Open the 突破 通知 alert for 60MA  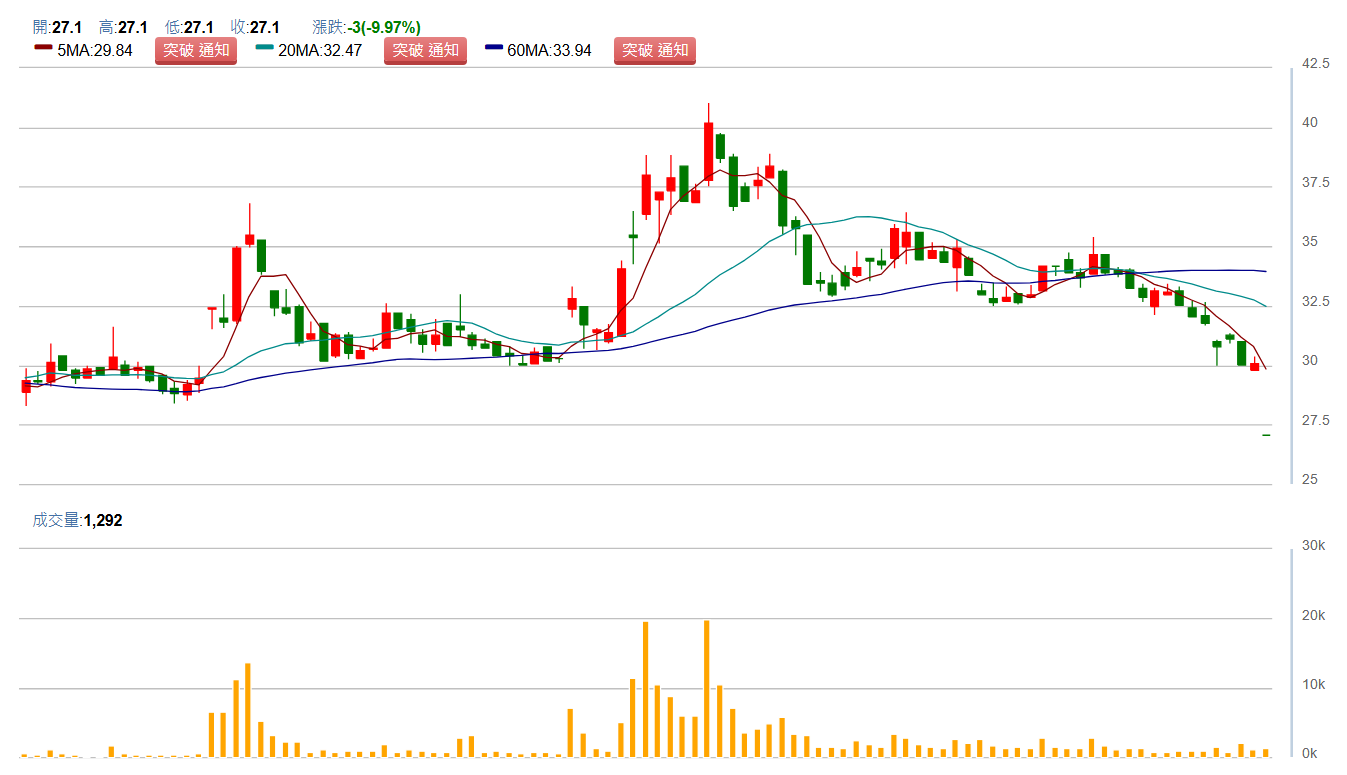(654, 51)
